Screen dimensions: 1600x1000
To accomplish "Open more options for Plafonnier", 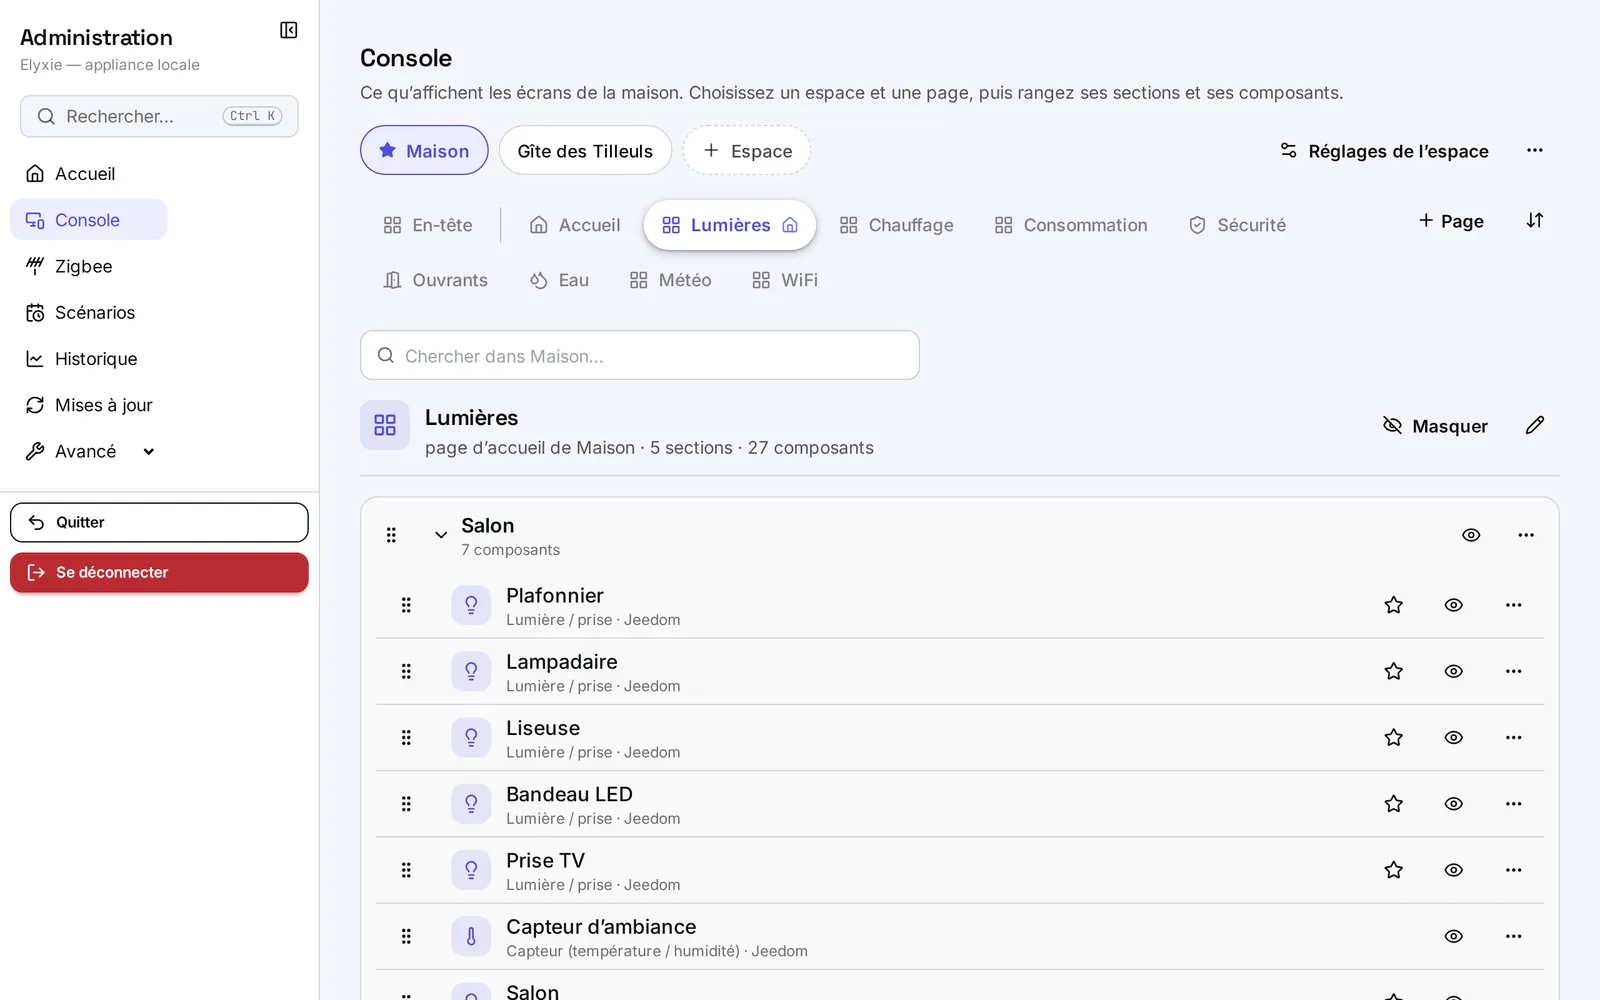I will click(x=1513, y=605).
